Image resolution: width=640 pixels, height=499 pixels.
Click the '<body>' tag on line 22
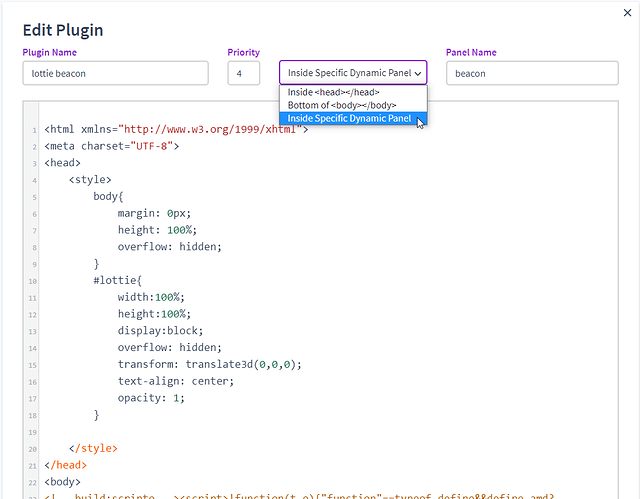[62, 482]
